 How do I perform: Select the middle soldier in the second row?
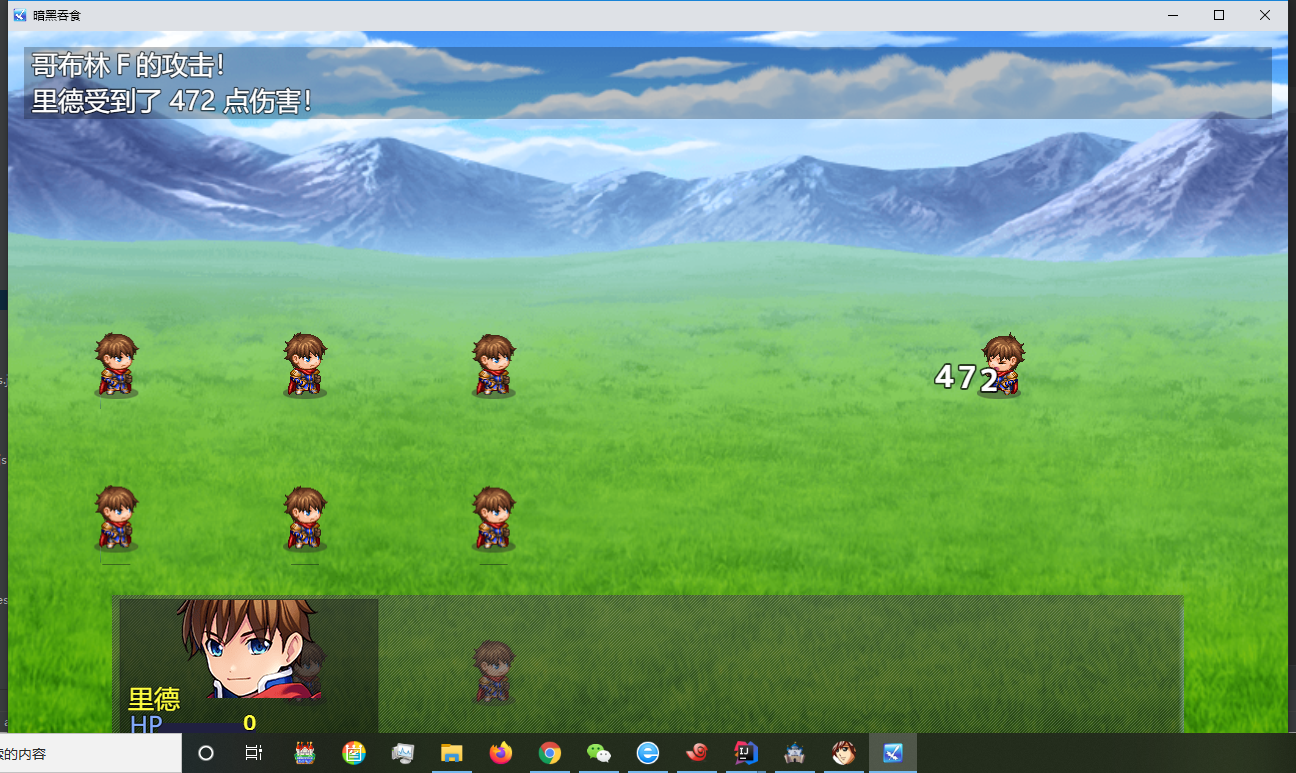305,518
